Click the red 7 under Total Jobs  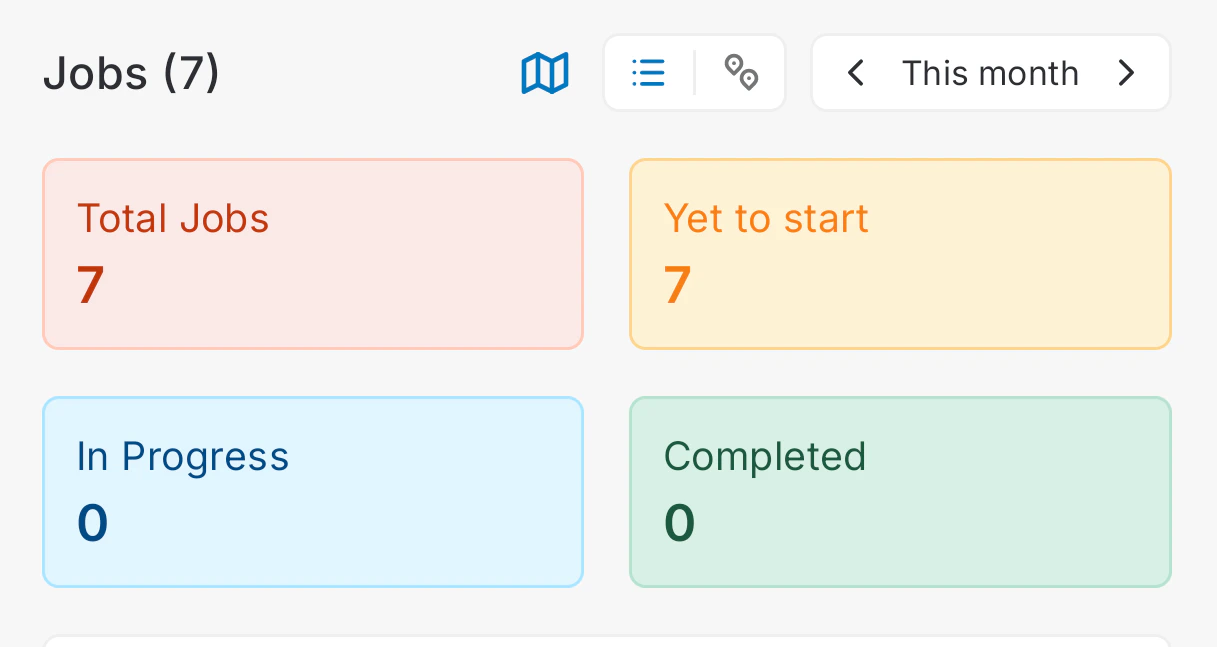click(x=91, y=285)
